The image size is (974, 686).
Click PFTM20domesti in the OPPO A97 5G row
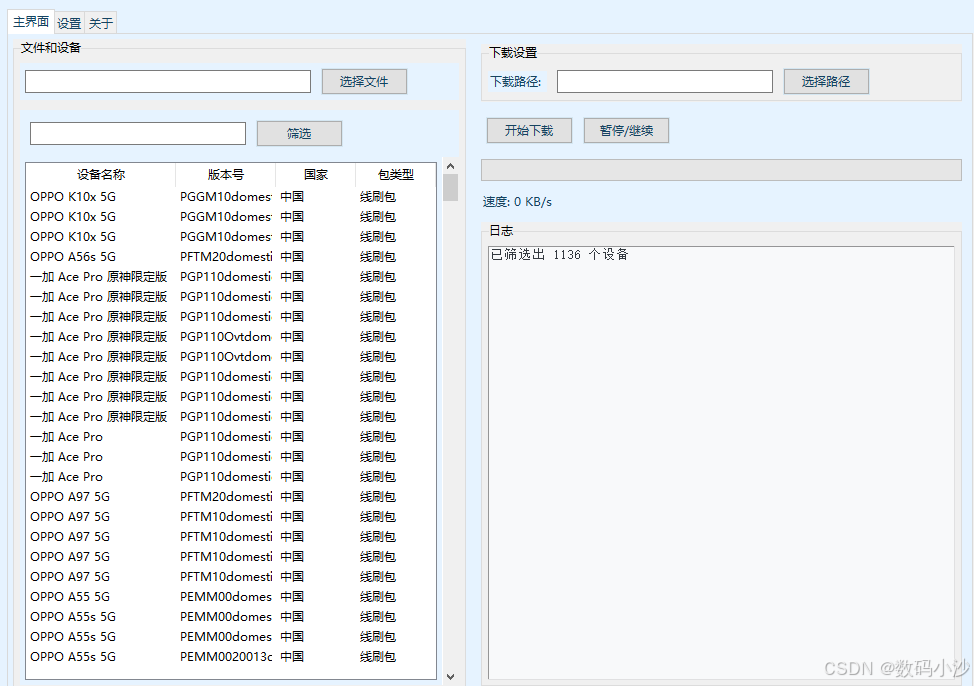226,496
